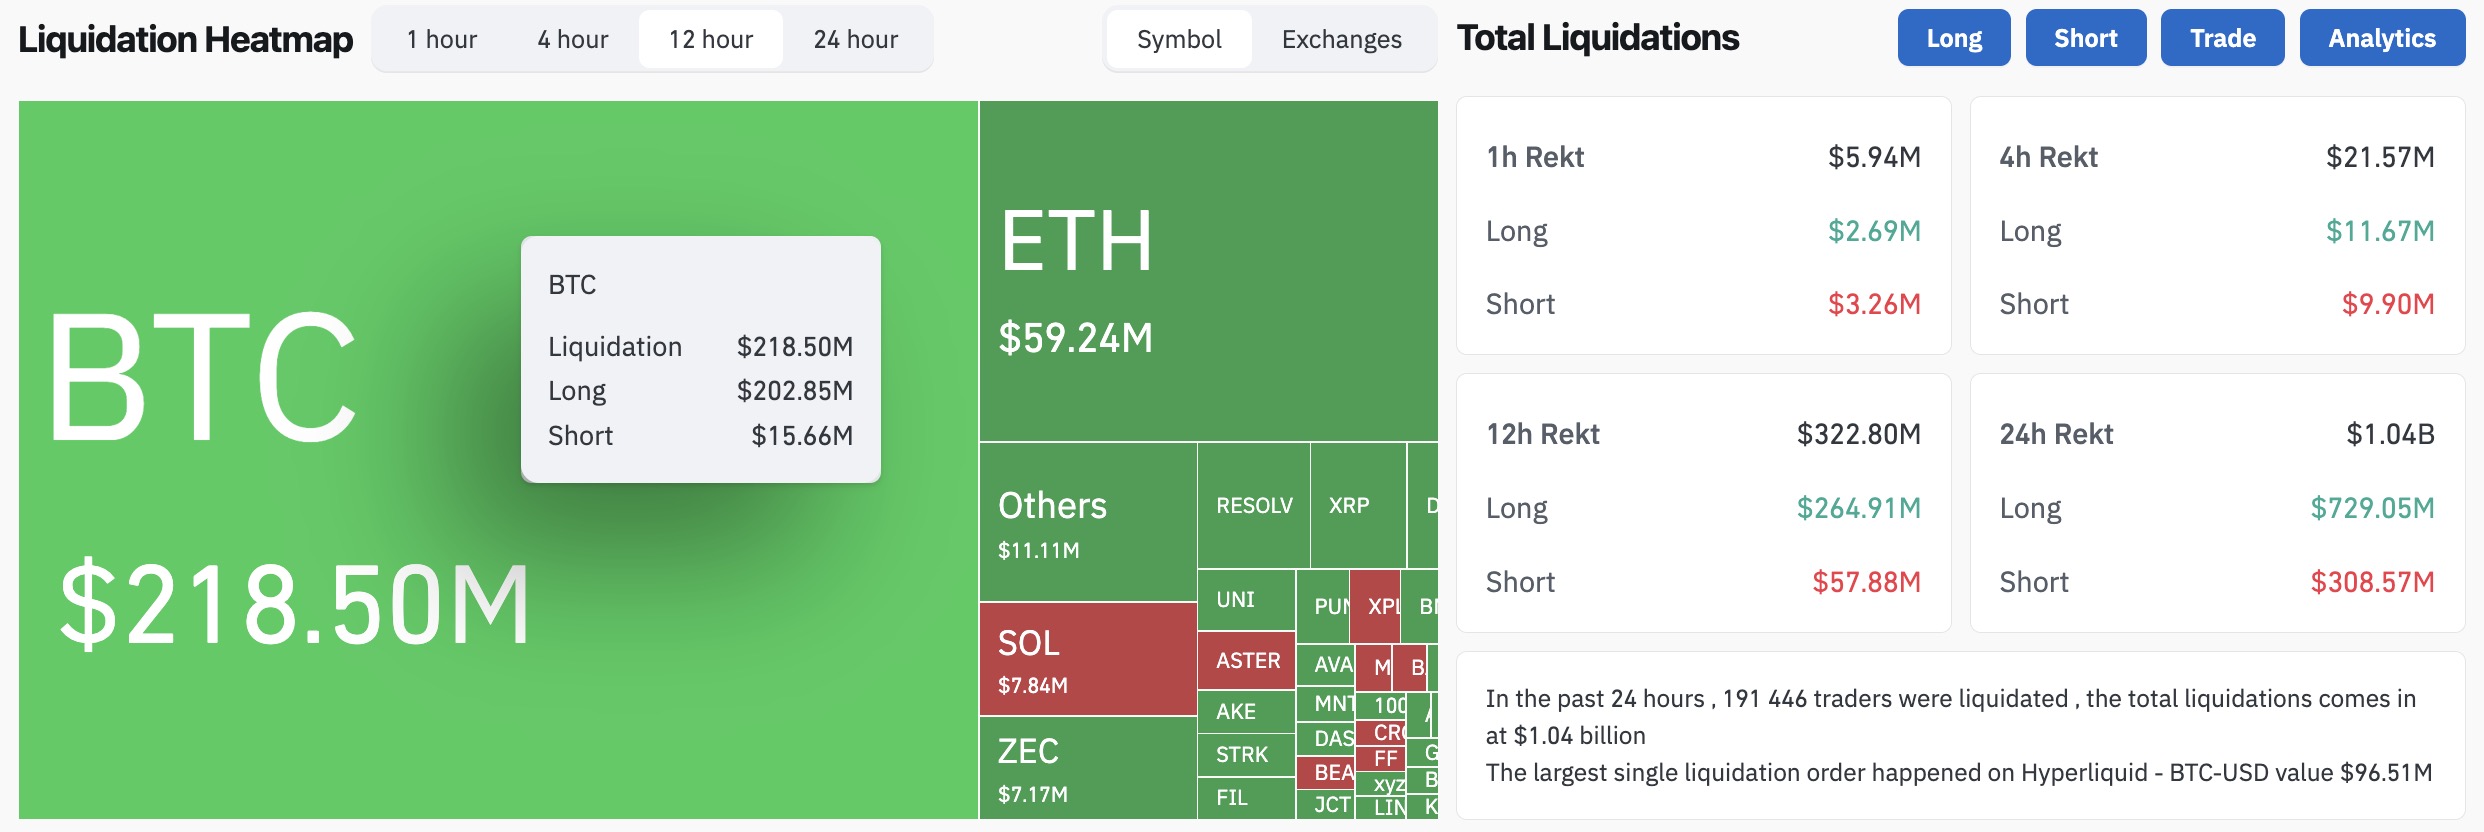
Task: Click the blue Short button
Action: point(2085,38)
